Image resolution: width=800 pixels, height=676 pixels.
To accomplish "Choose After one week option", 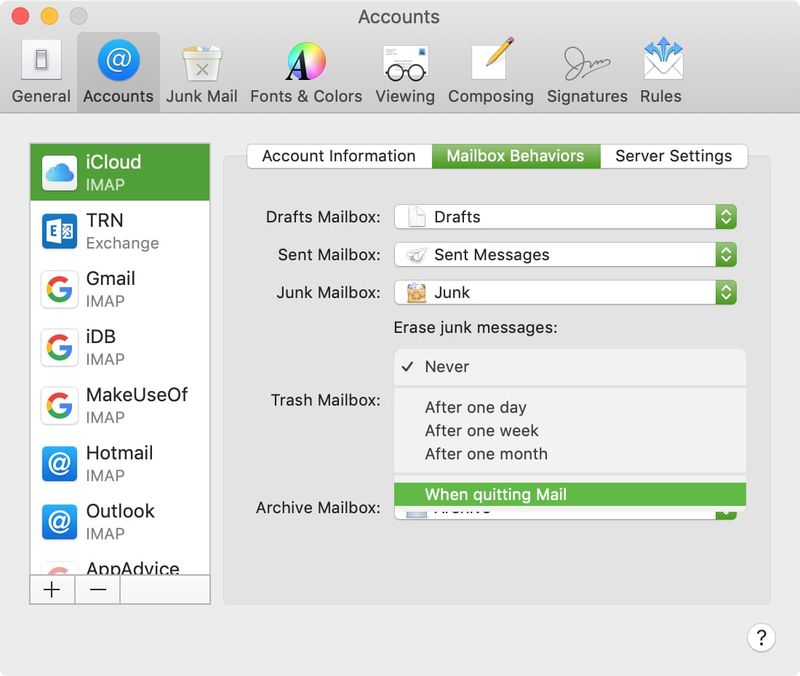I will pos(570,431).
